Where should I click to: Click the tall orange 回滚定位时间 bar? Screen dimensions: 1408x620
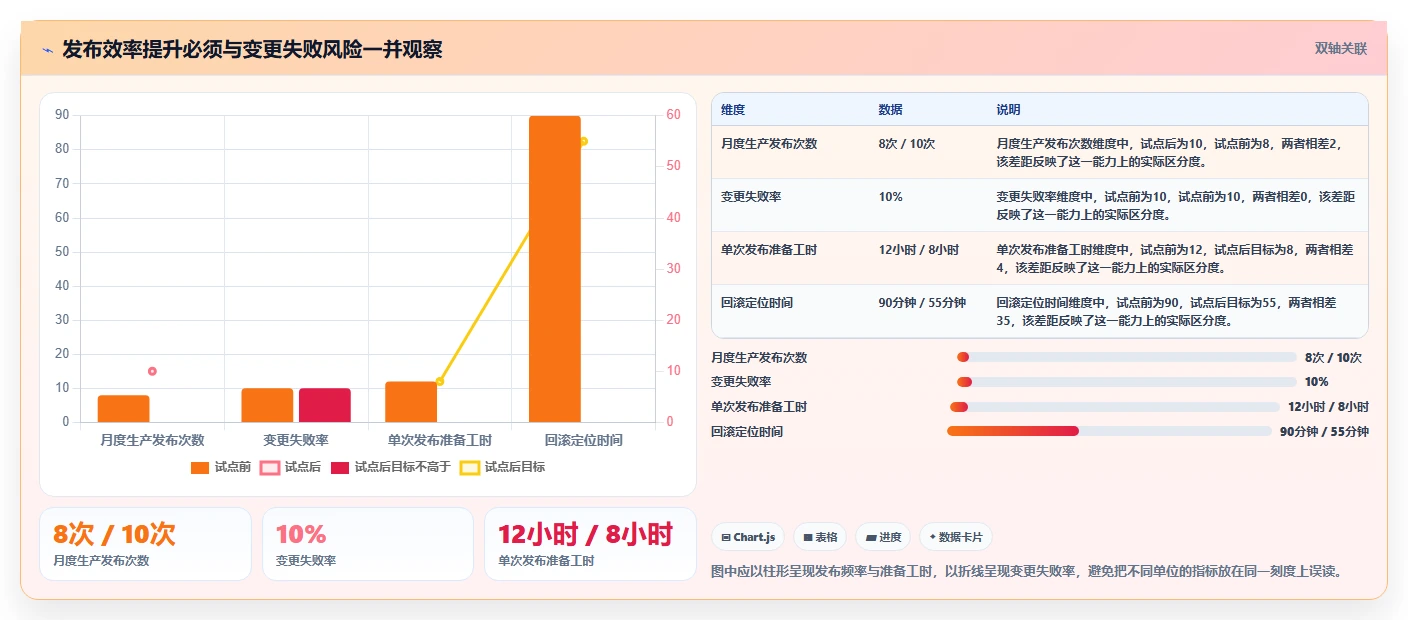[x=555, y=269]
